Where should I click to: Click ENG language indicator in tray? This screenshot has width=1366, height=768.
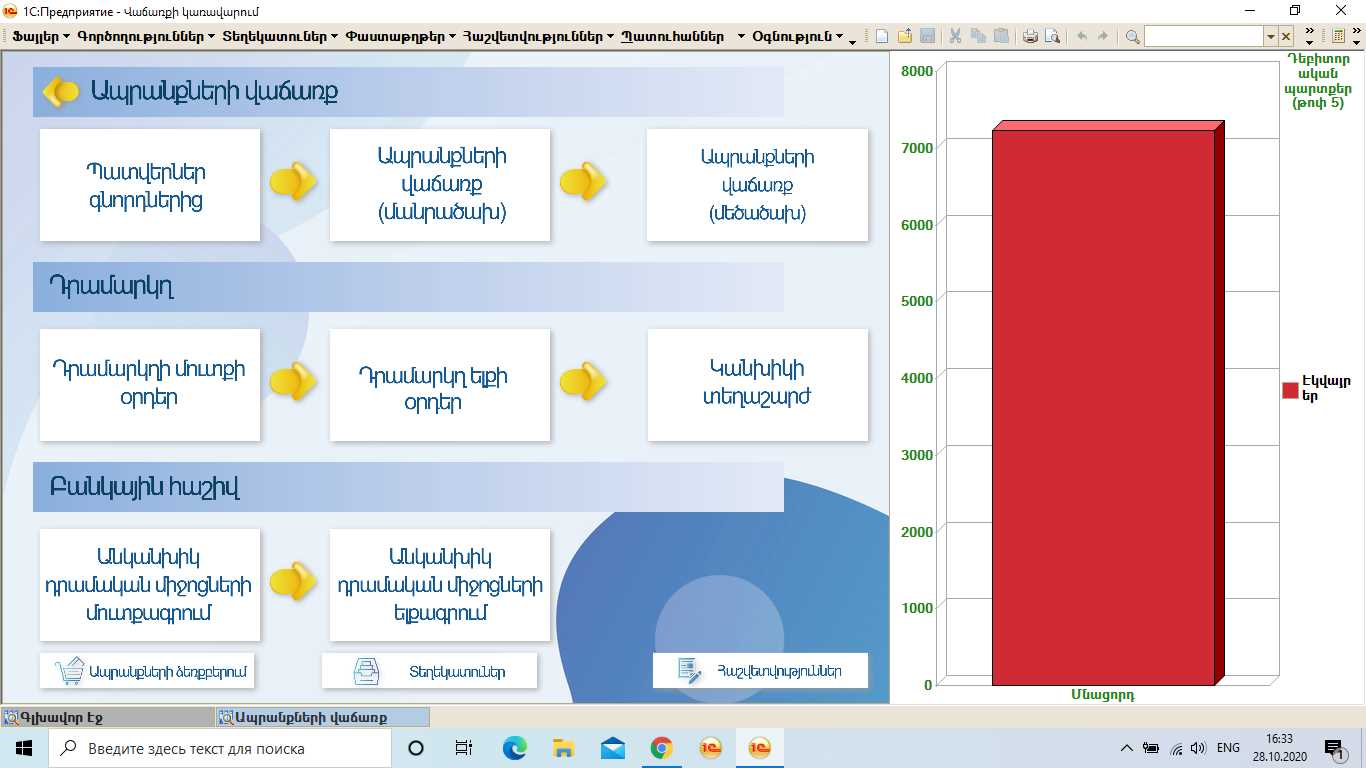[x=1228, y=748]
